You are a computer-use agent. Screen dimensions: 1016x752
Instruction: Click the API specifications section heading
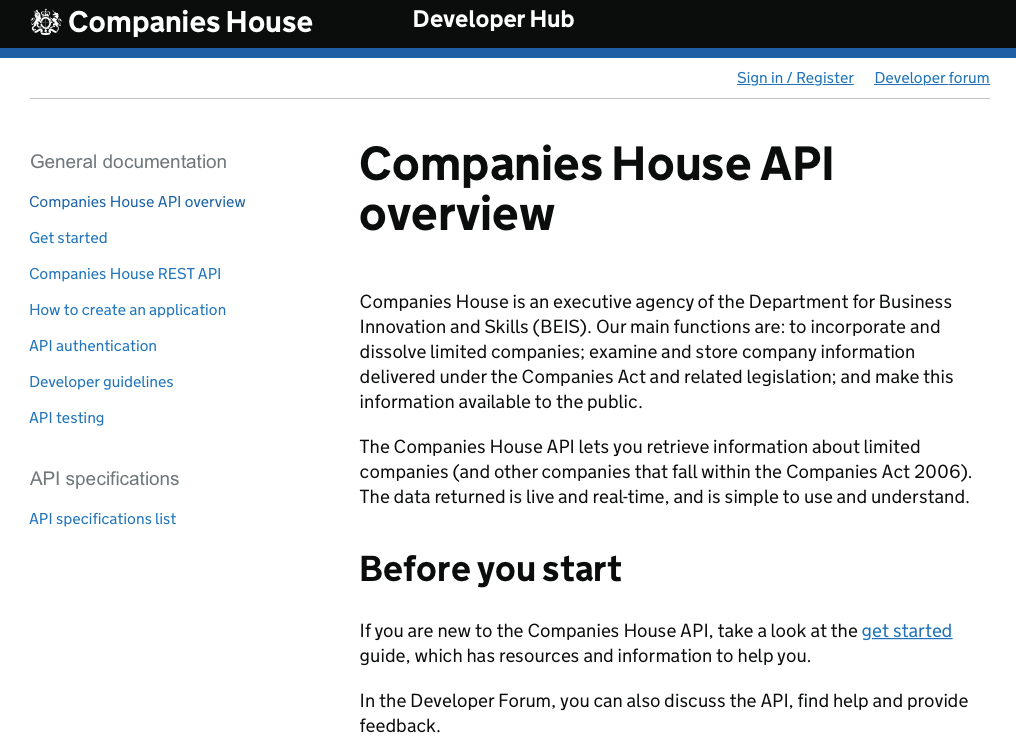[x=104, y=479]
